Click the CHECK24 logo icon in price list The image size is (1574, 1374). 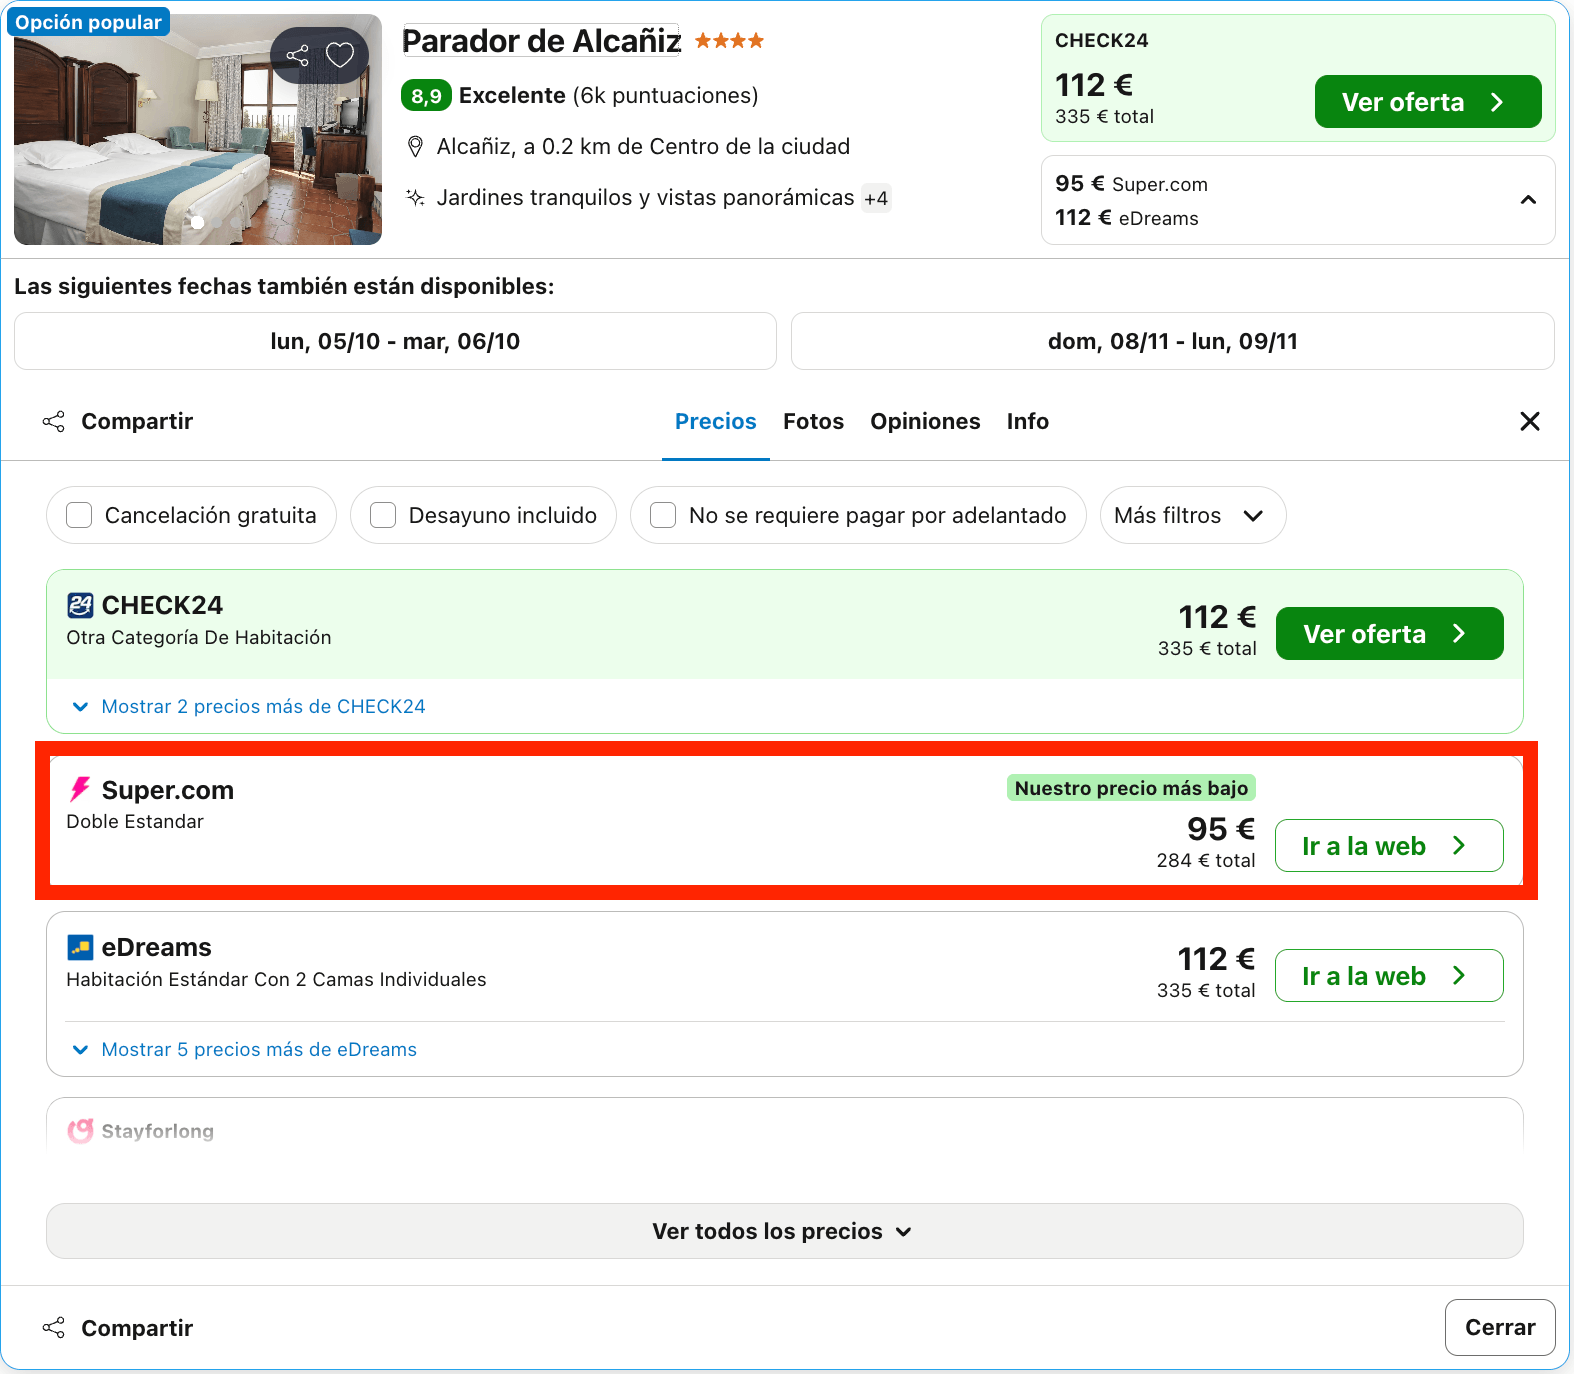pos(80,605)
